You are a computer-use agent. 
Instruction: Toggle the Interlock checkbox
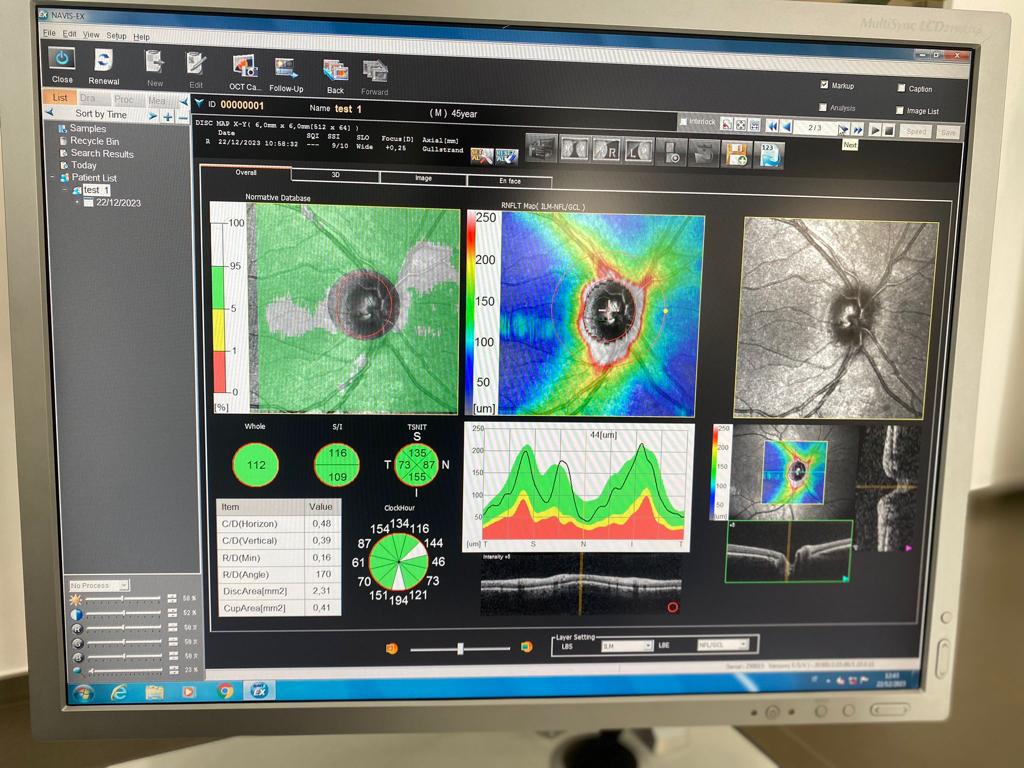point(683,121)
